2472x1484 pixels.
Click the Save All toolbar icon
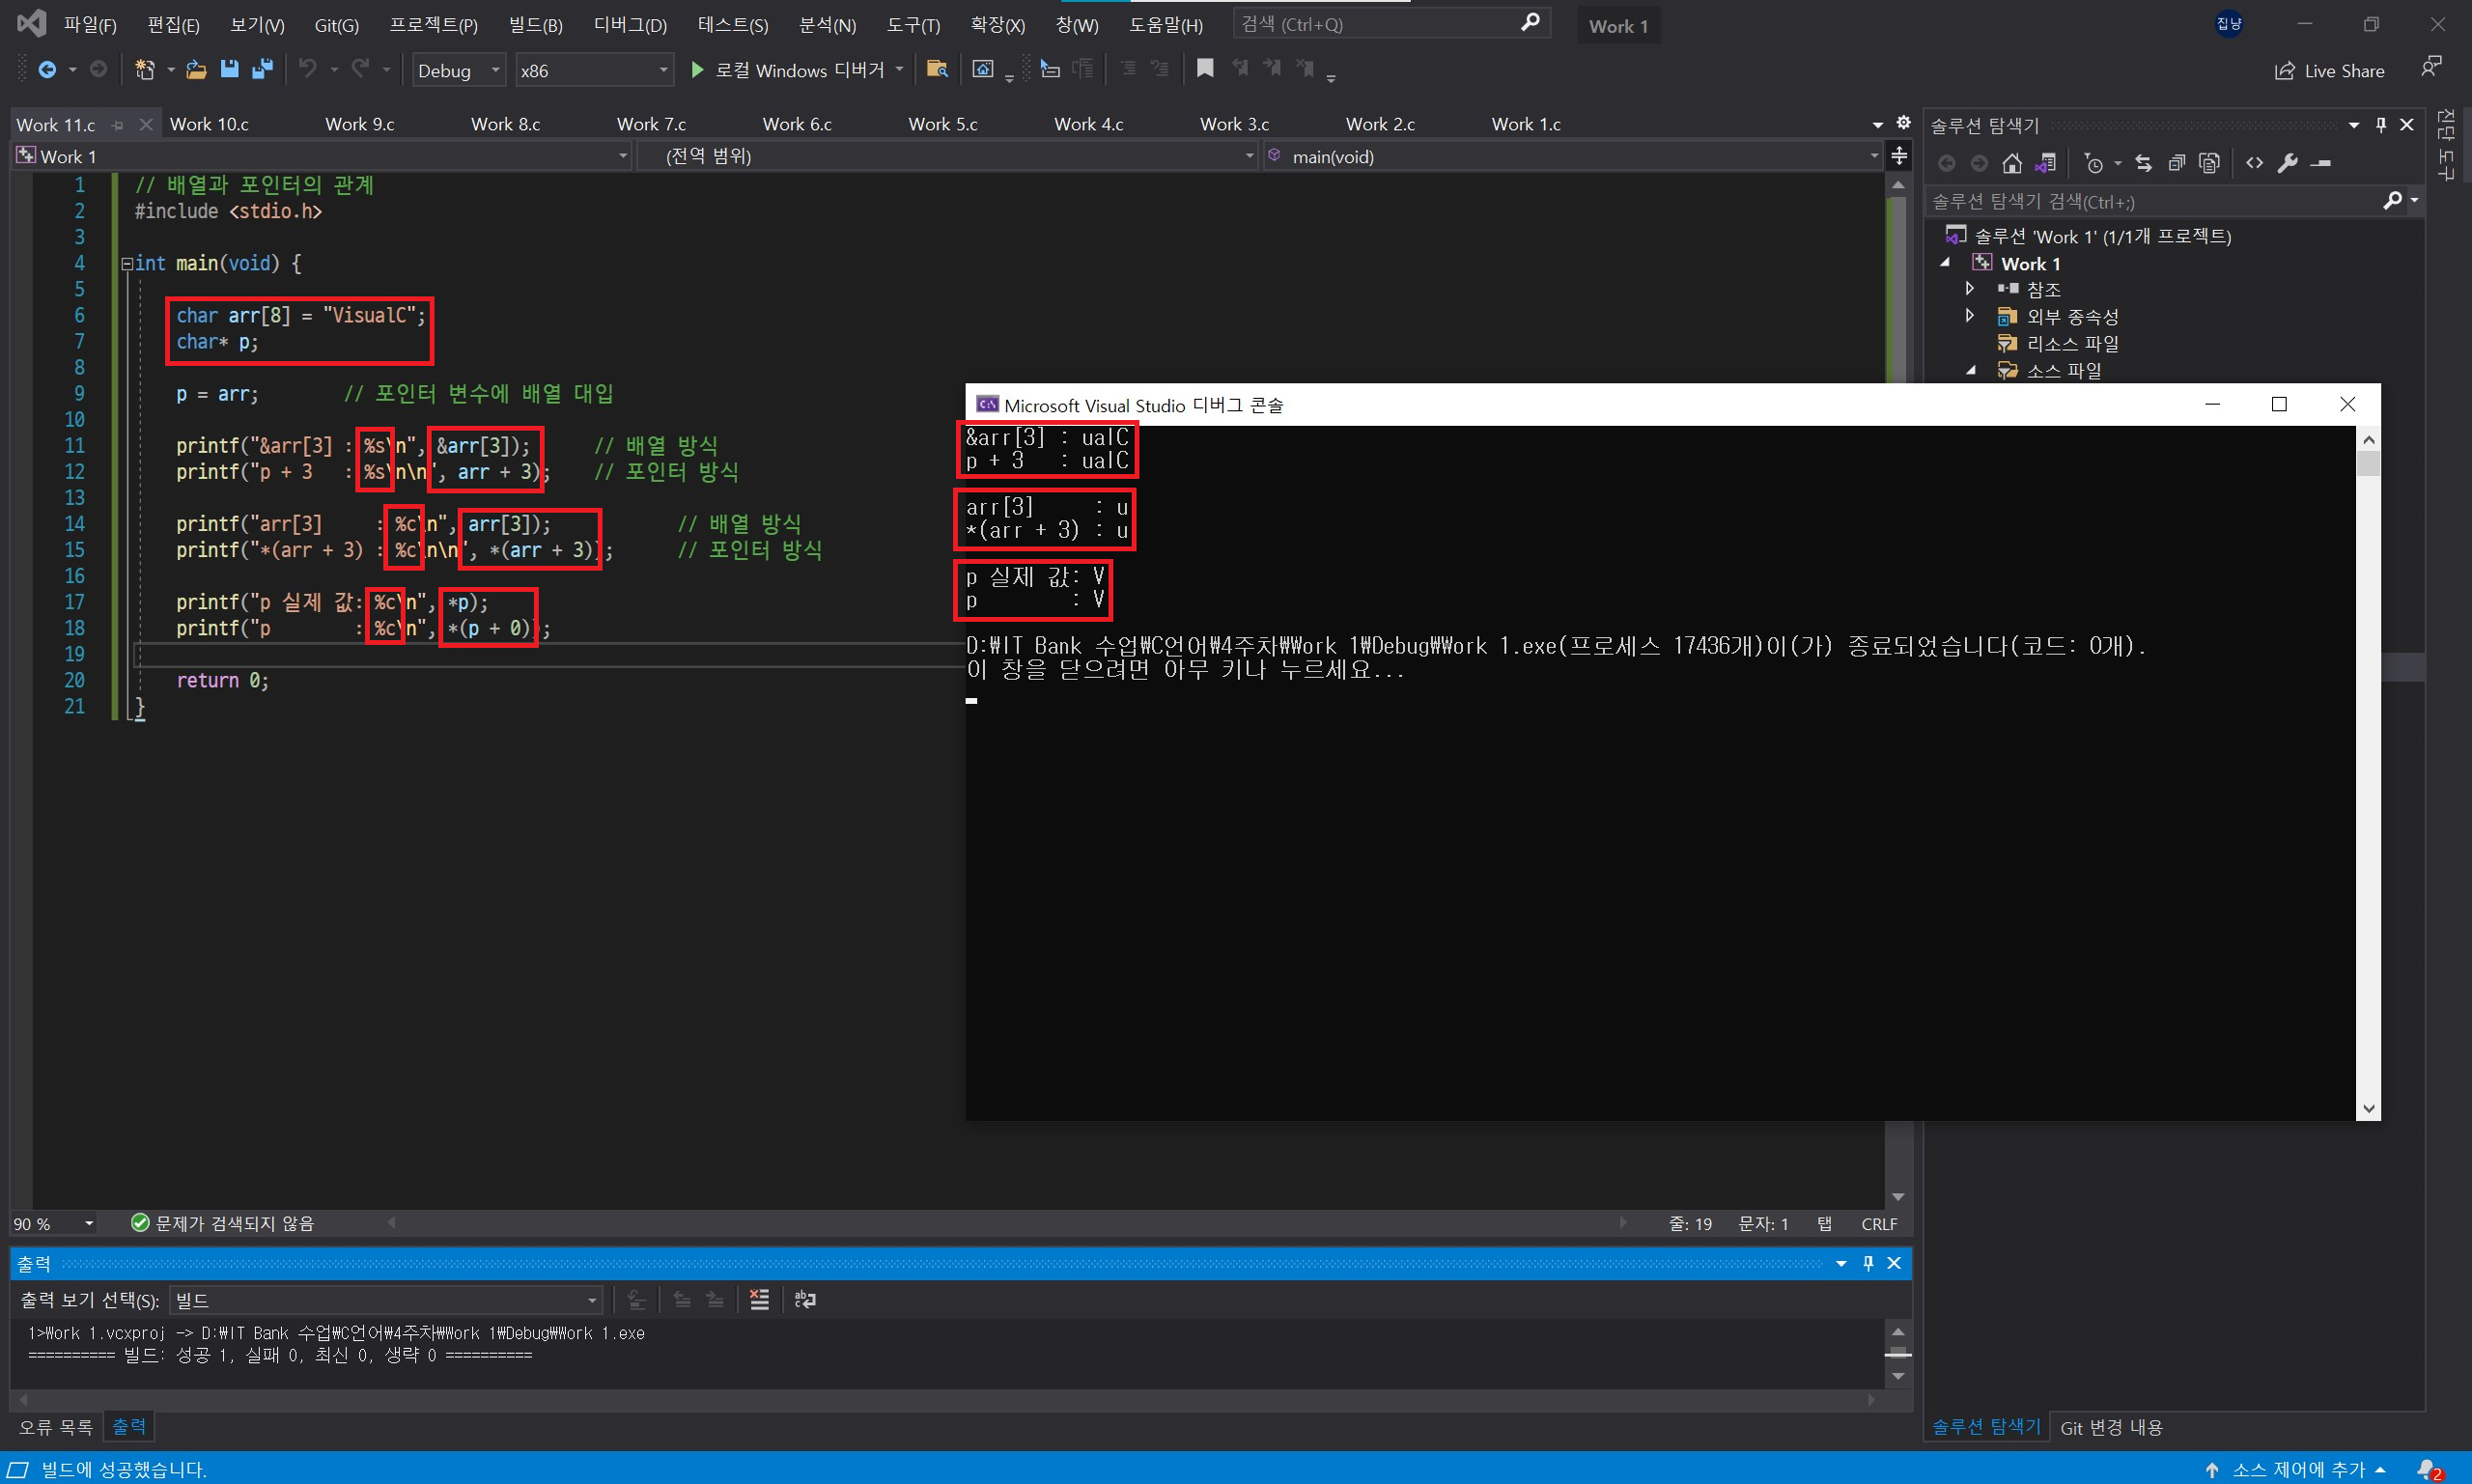tap(263, 69)
